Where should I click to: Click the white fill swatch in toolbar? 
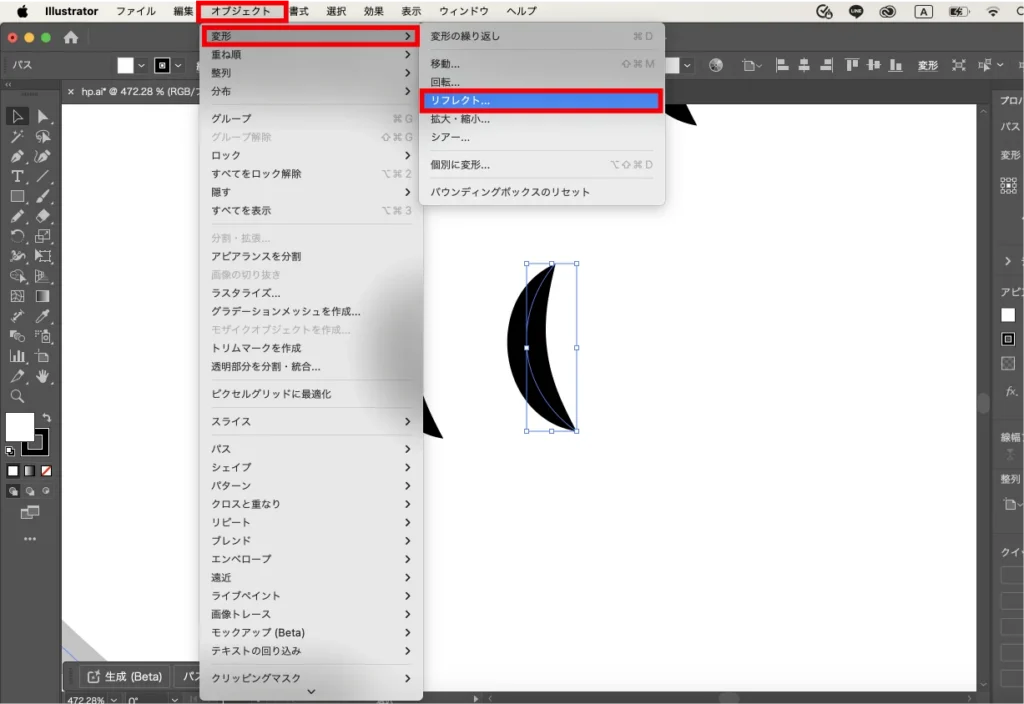tap(20, 427)
